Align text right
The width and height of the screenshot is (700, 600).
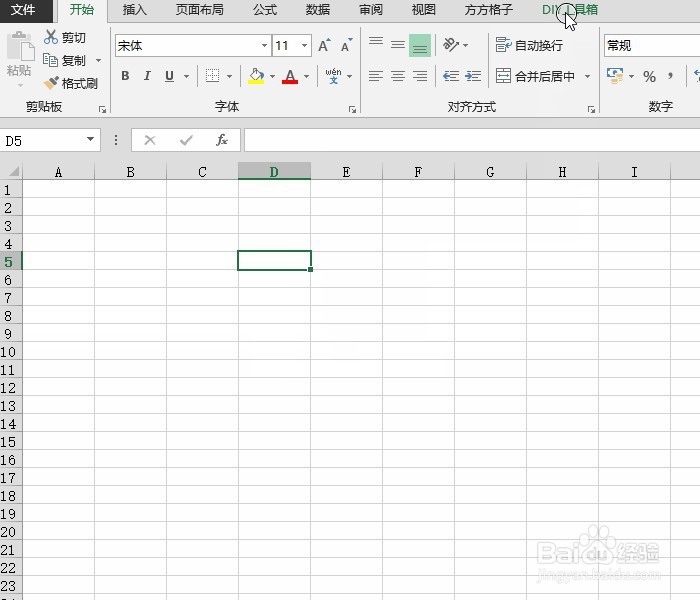click(420, 76)
